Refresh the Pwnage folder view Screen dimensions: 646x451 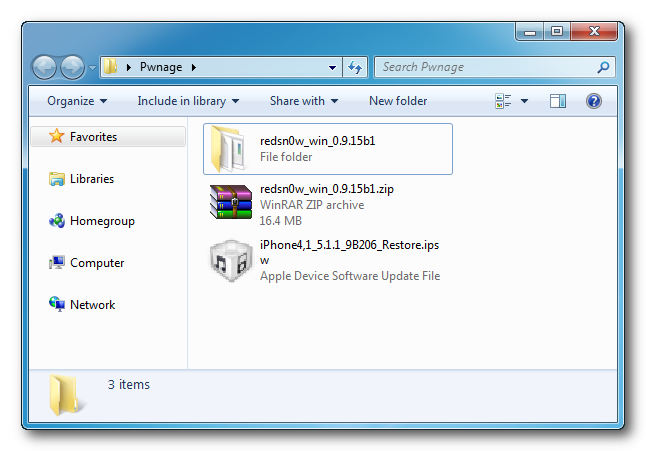click(x=355, y=67)
